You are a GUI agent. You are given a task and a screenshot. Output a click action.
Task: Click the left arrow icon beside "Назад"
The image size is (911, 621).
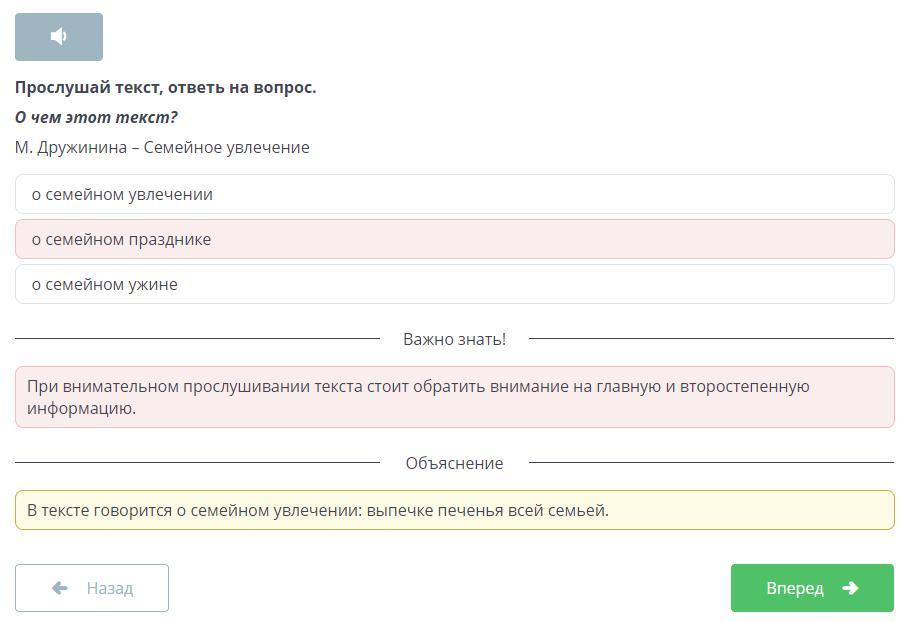click(x=59, y=588)
